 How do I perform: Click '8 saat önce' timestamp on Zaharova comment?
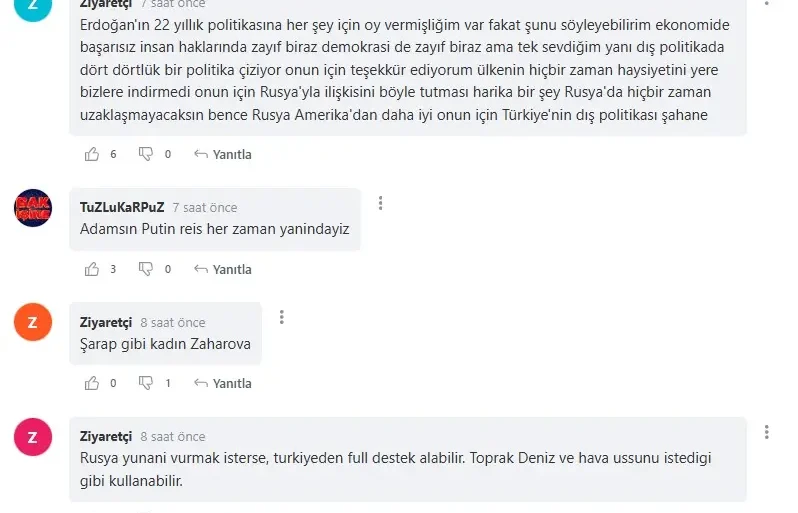173,323
